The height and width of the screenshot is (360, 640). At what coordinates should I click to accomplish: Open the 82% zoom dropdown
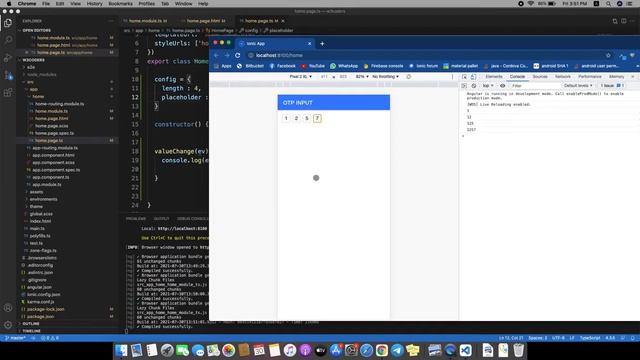362,77
